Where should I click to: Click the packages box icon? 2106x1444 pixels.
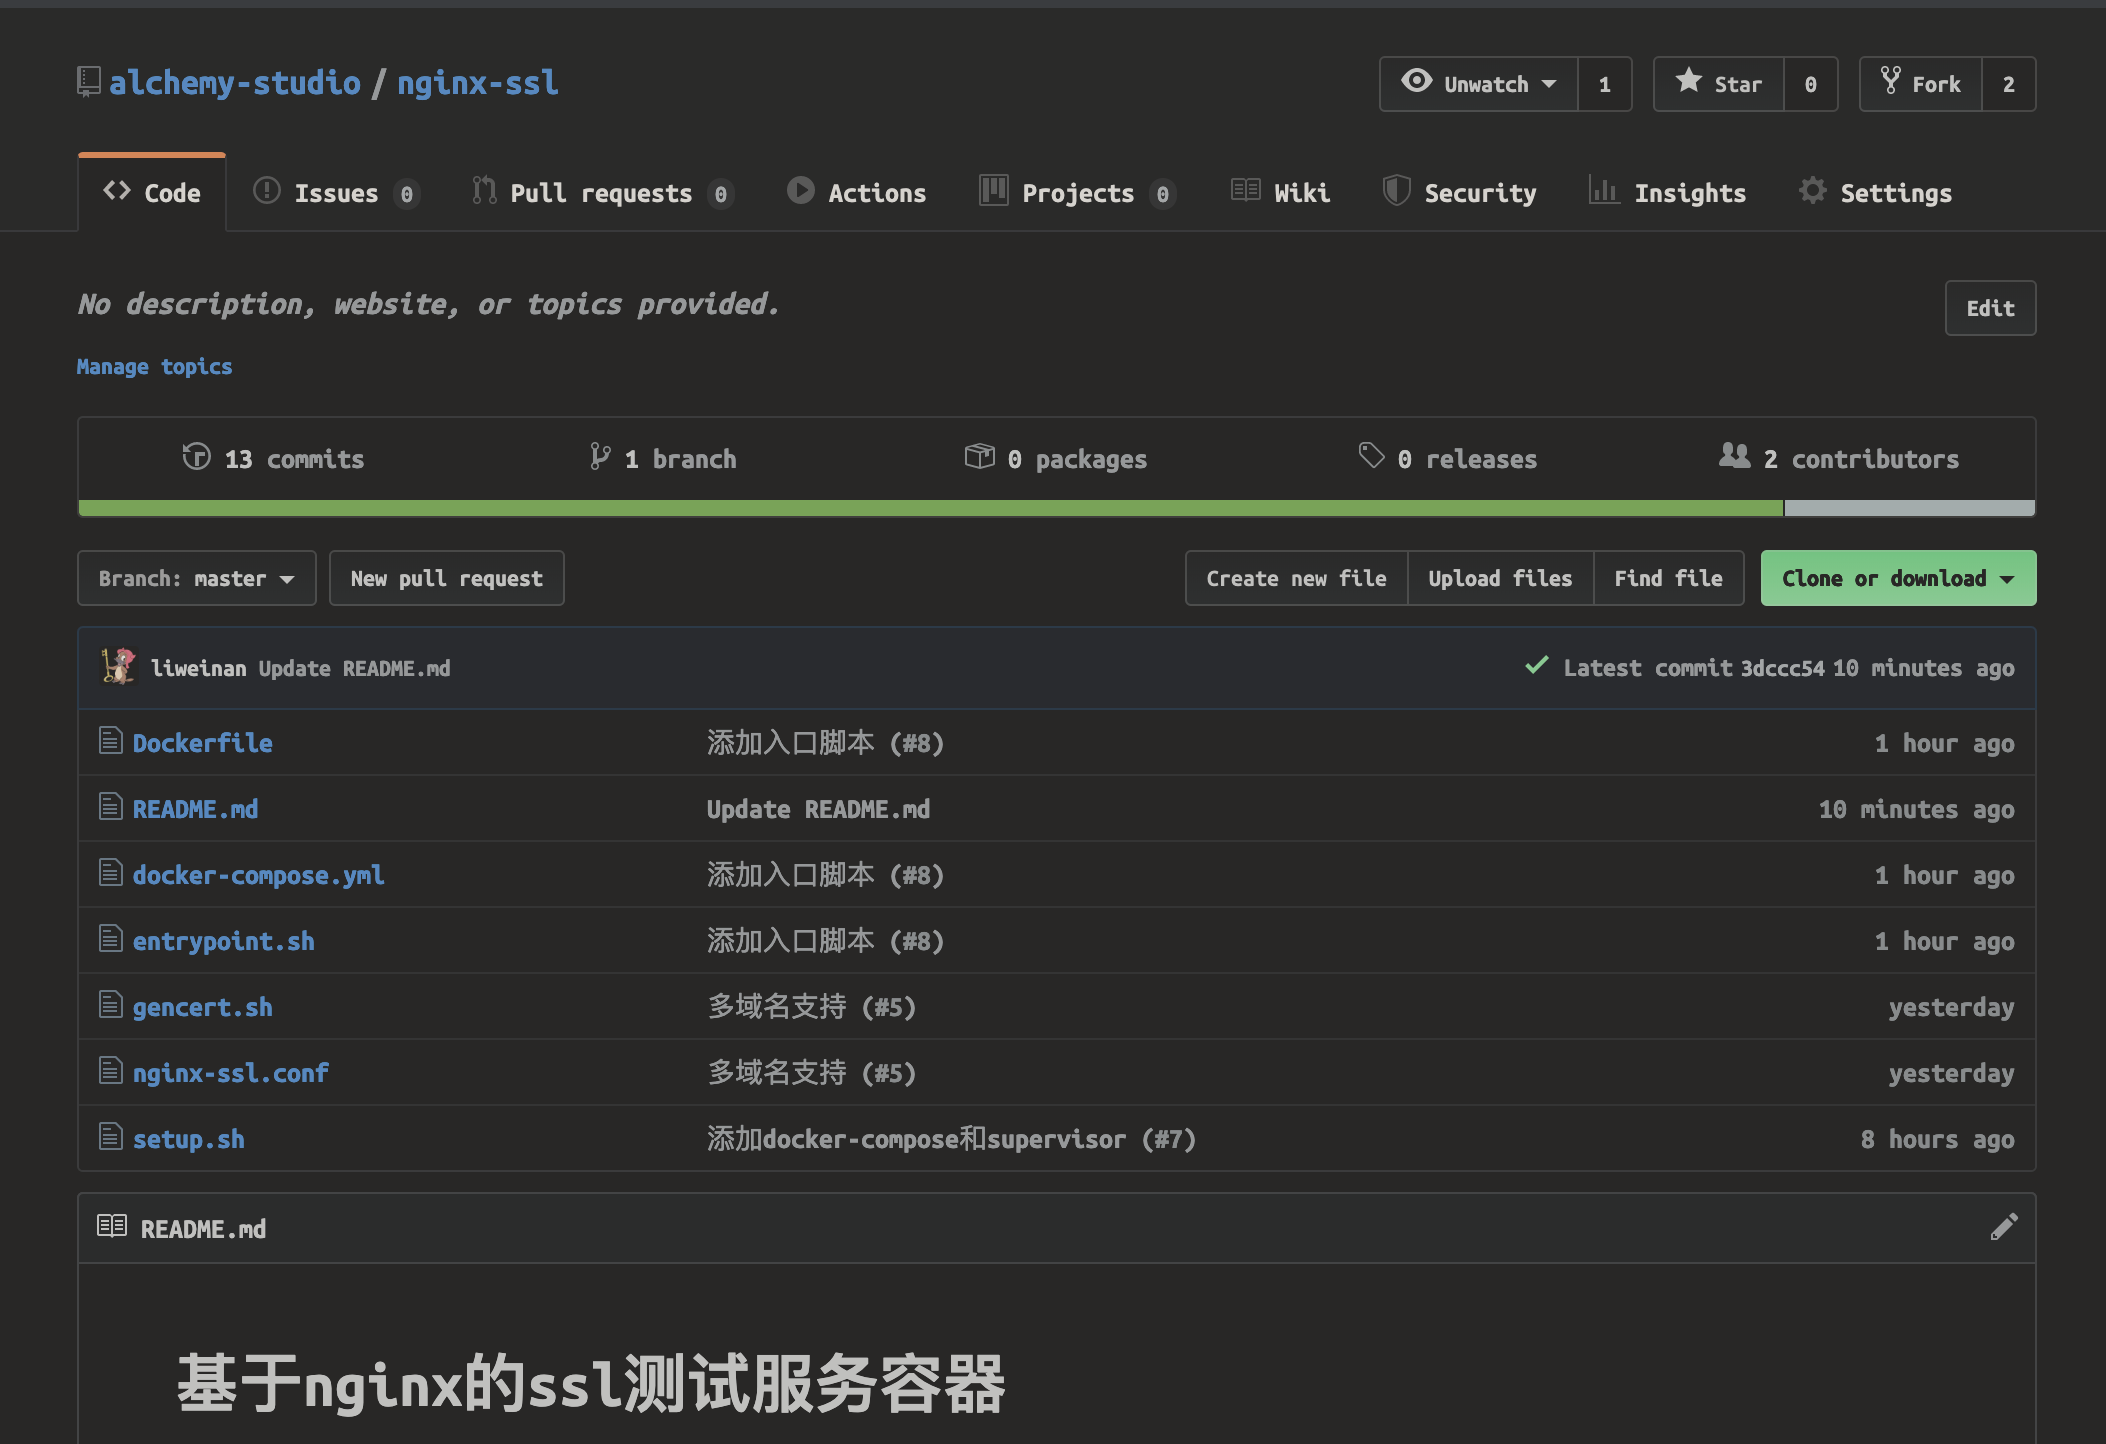click(979, 456)
